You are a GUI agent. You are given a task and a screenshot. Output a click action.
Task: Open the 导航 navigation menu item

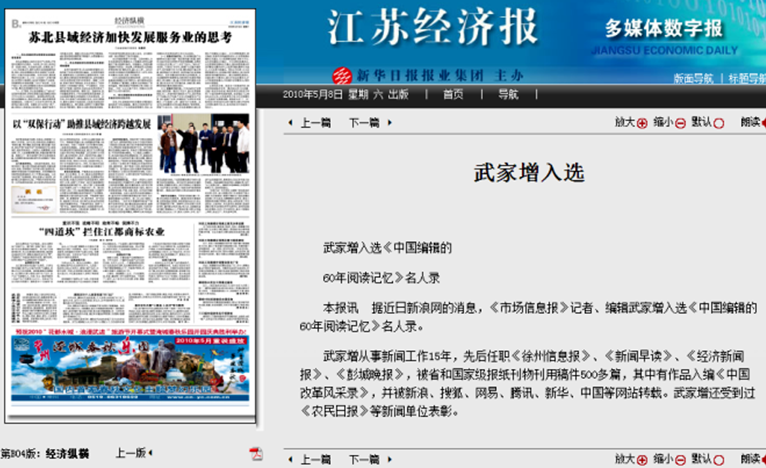(508, 94)
